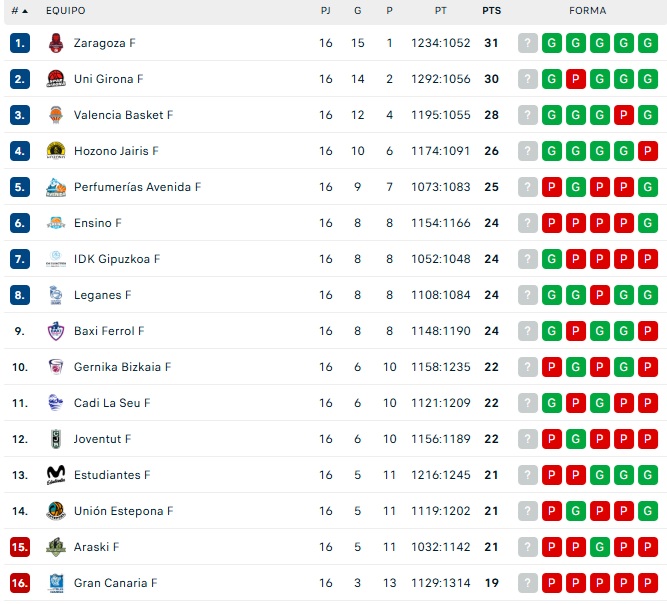Sort standings by the PJ column header

click(x=326, y=10)
